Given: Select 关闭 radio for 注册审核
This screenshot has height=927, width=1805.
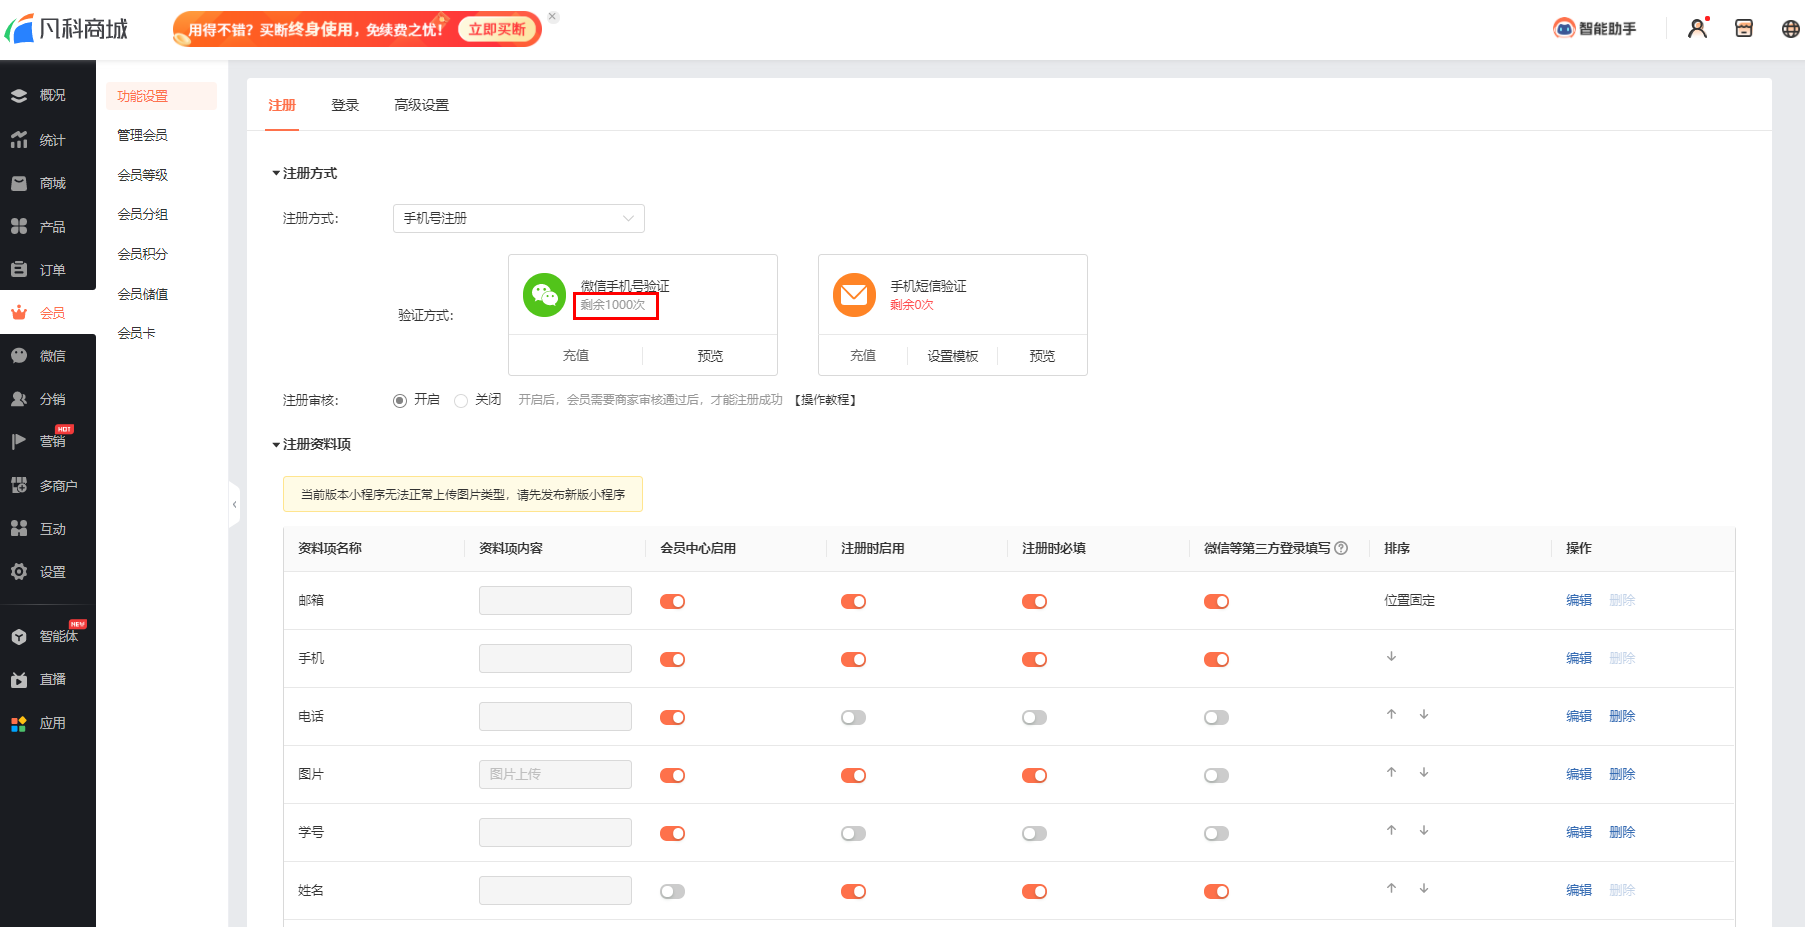Looking at the screenshot, I should (x=461, y=401).
